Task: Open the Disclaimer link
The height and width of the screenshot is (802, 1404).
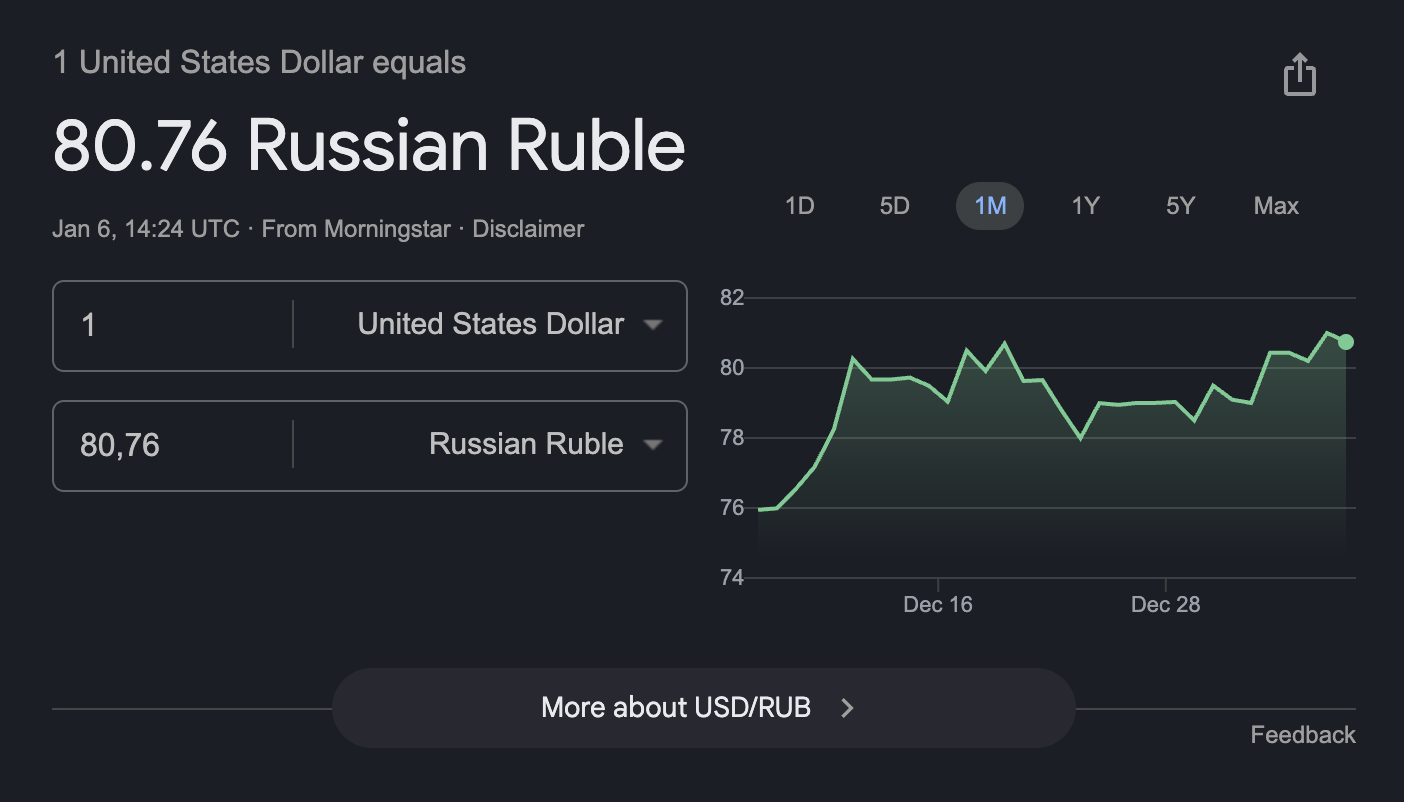Action: pyautogui.click(x=528, y=229)
